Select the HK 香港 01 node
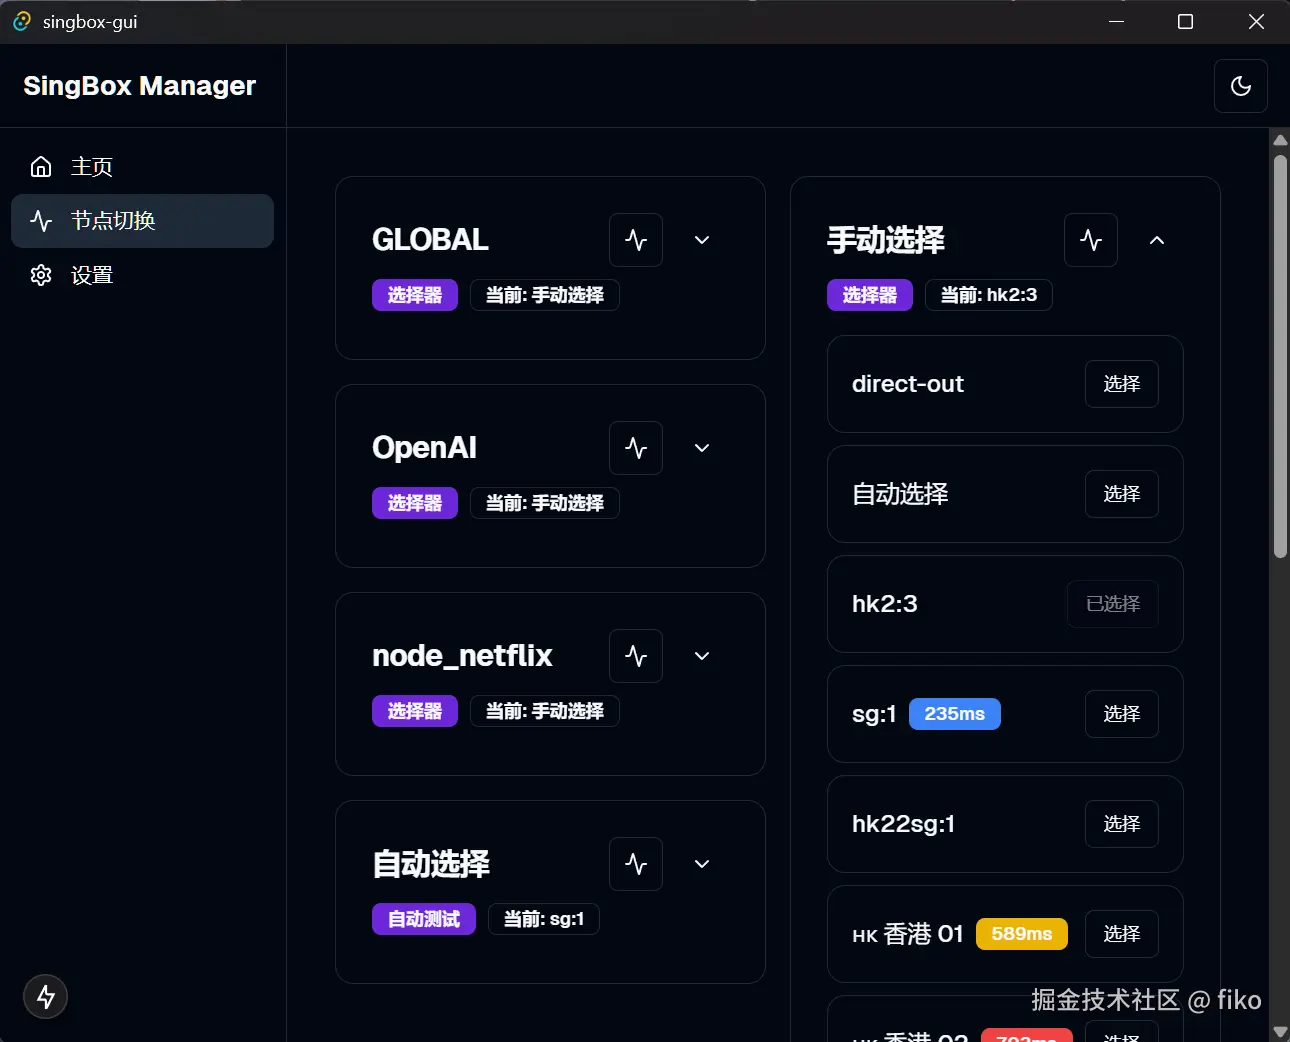This screenshot has height=1042, width=1290. [1122, 934]
